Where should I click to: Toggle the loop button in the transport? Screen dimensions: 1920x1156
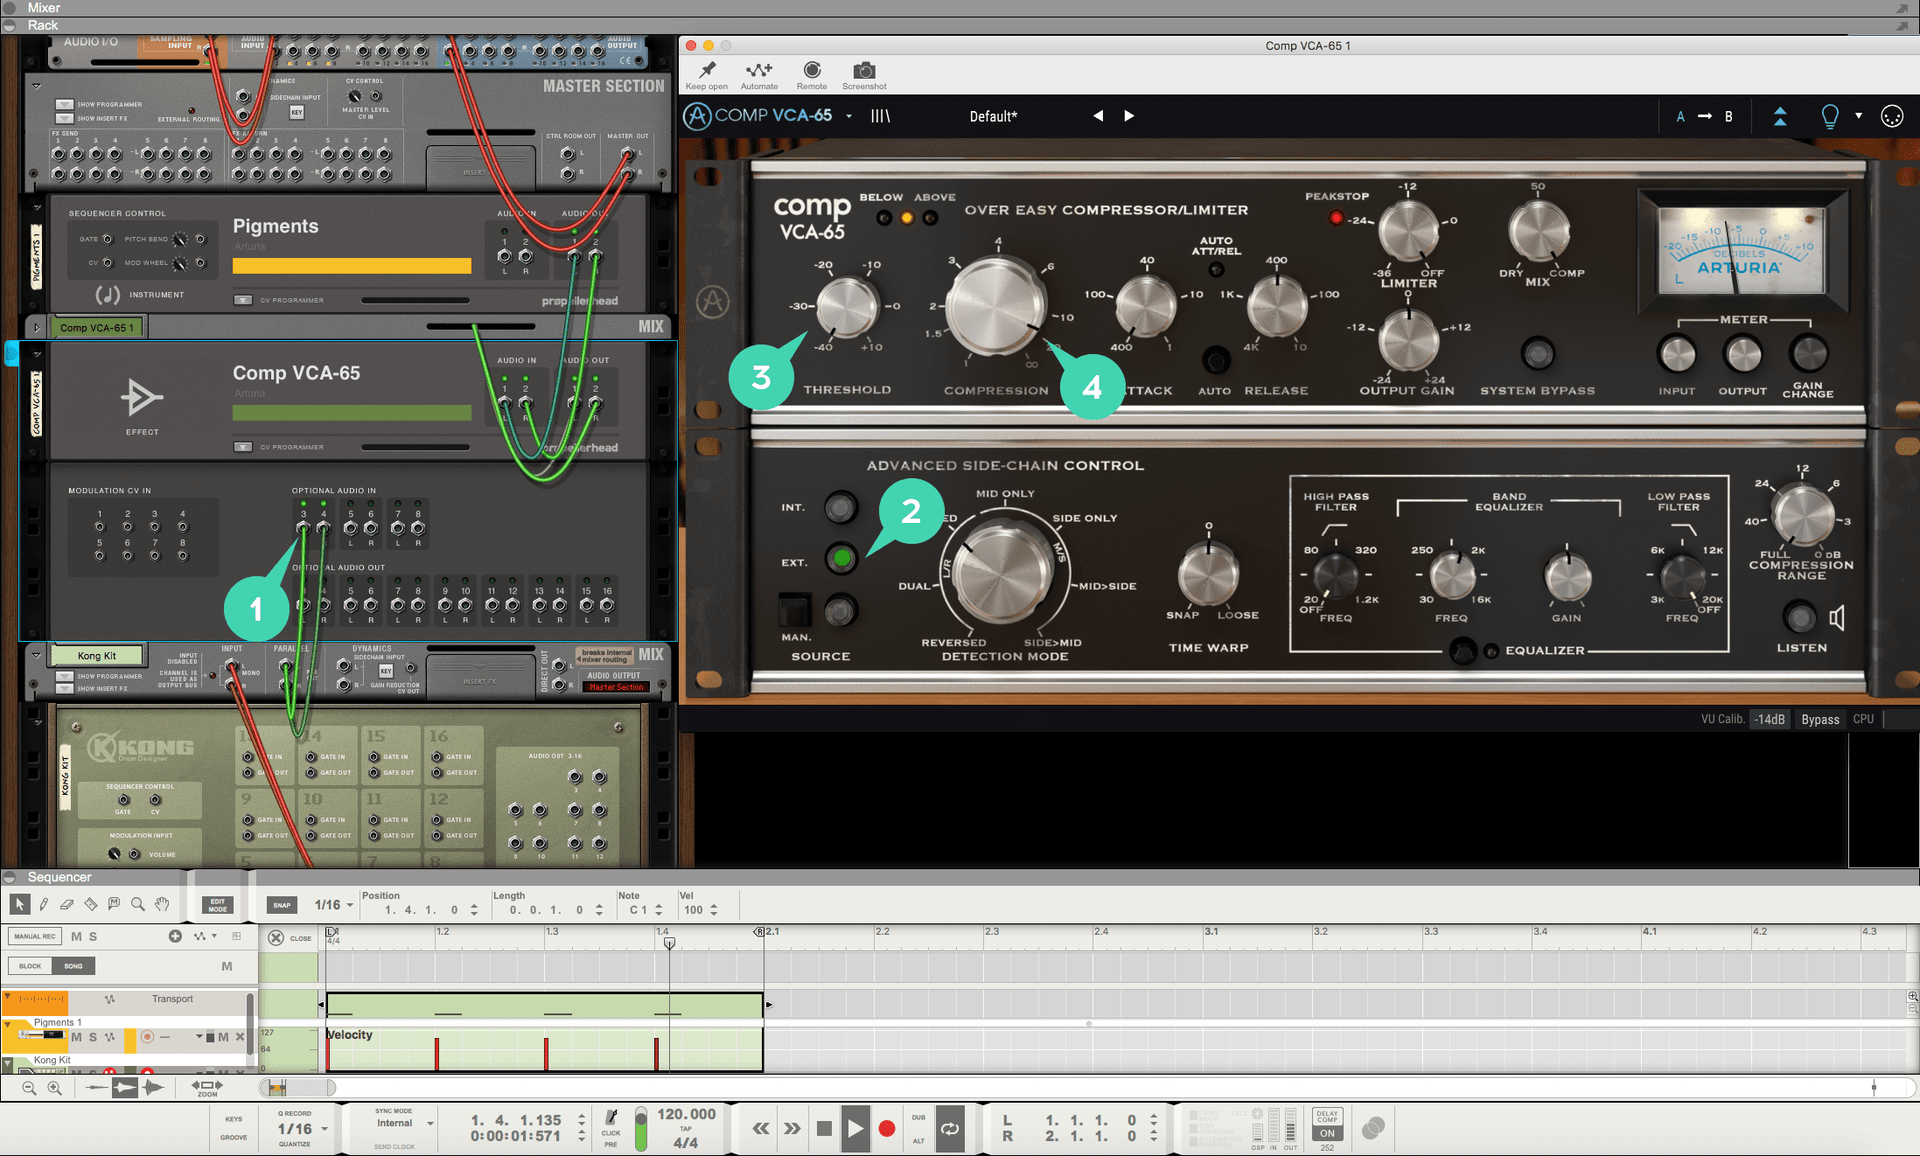coord(950,1129)
